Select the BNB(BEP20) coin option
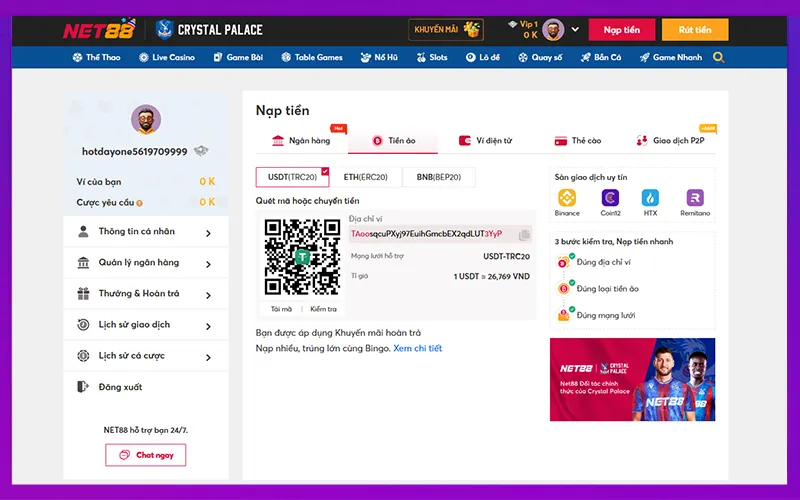Image resolution: width=800 pixels, height=500 pixels. point(439,177)
